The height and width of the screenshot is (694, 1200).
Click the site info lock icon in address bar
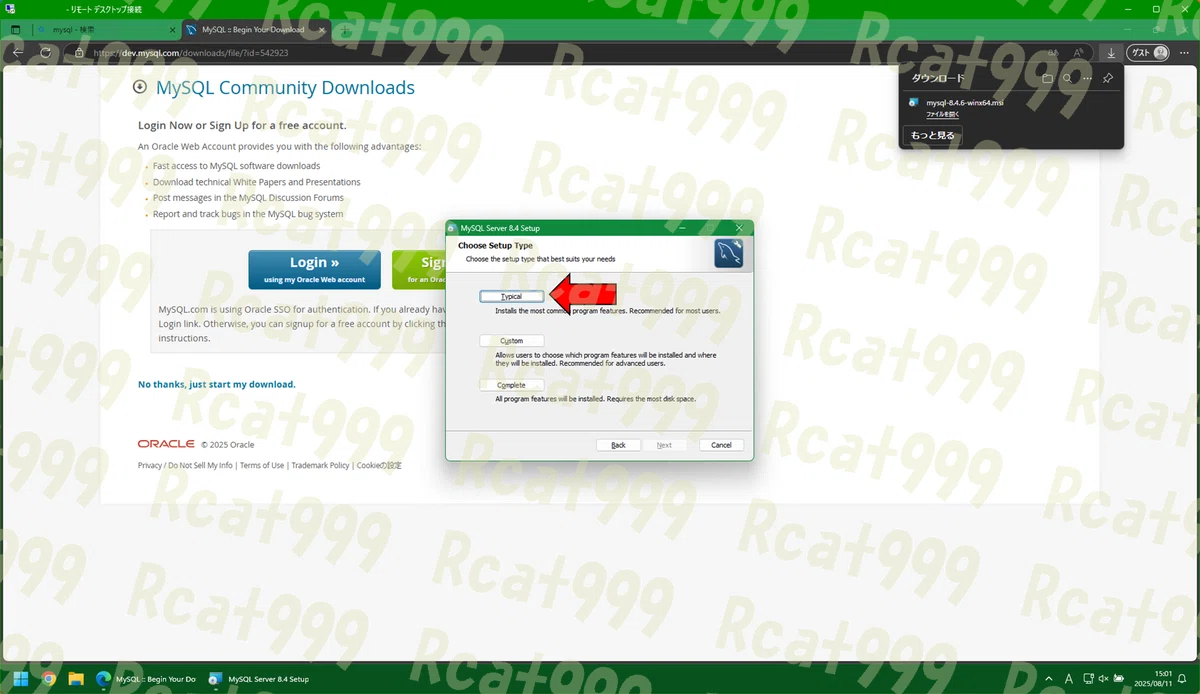click(80, 52)
